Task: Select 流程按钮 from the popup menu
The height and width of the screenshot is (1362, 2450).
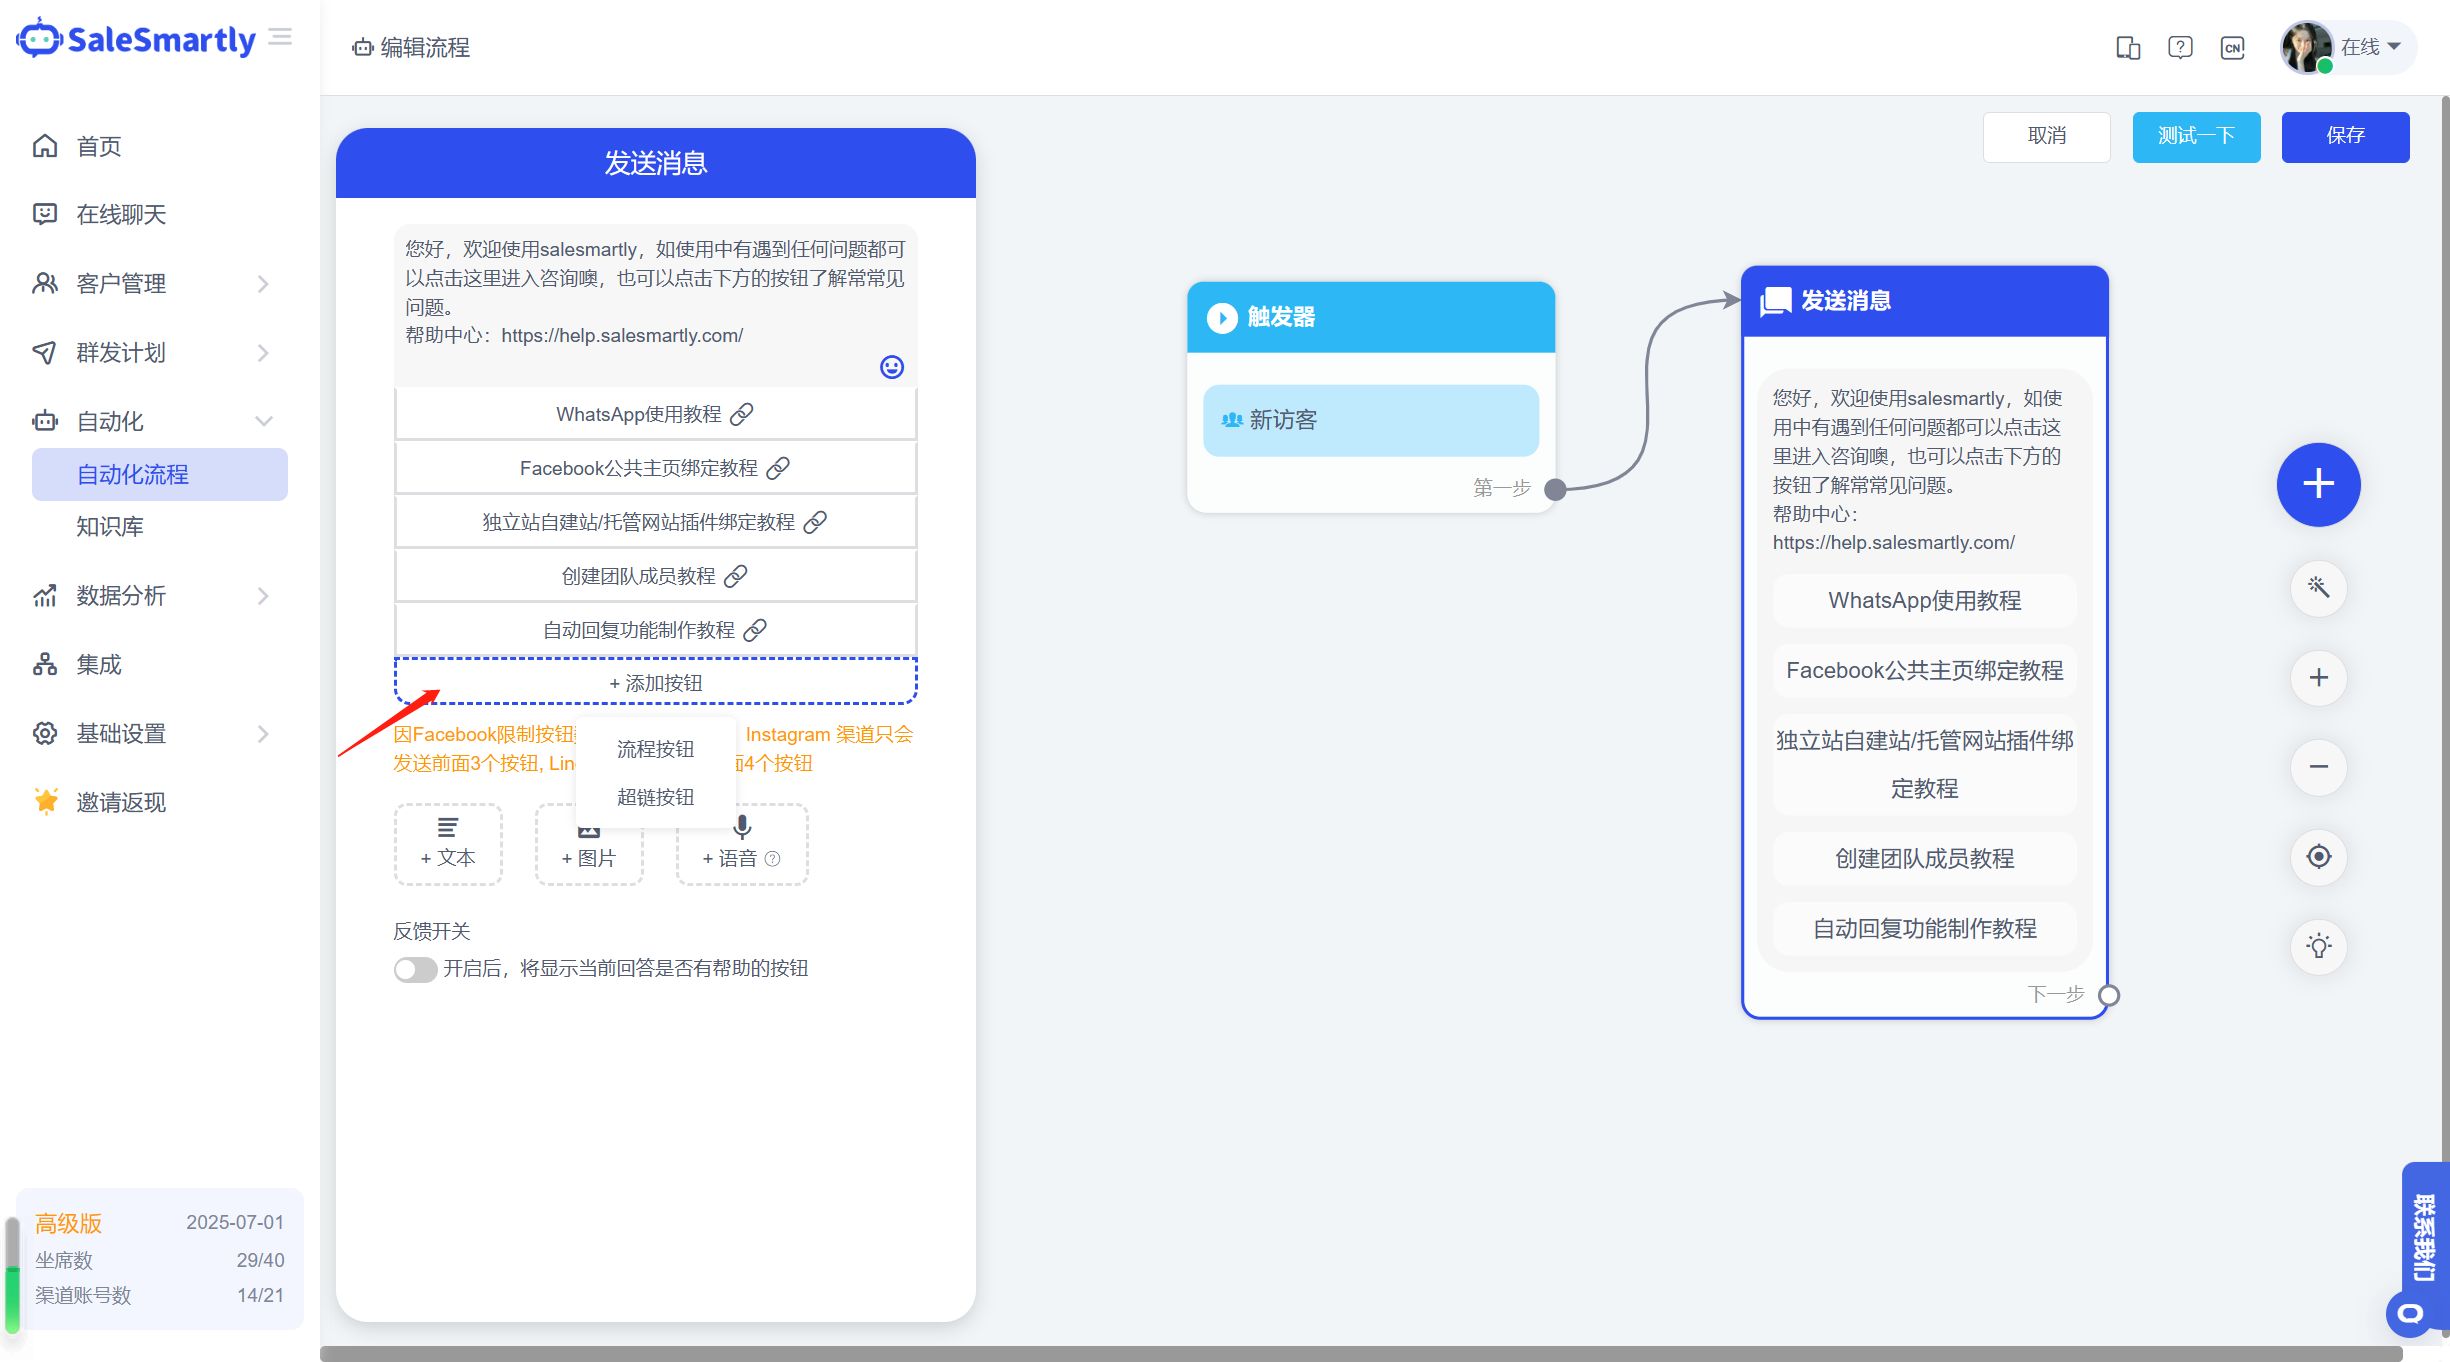Action: [655, 749]
